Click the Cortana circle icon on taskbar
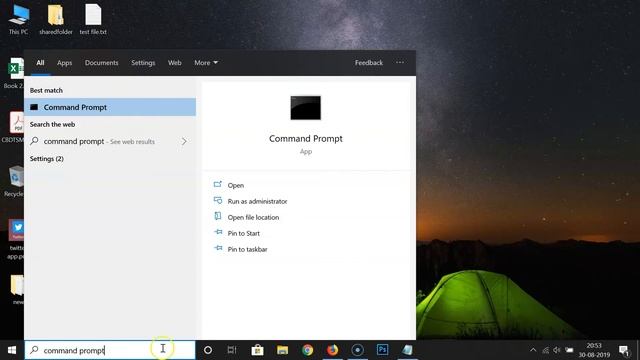 click(208, 350)
